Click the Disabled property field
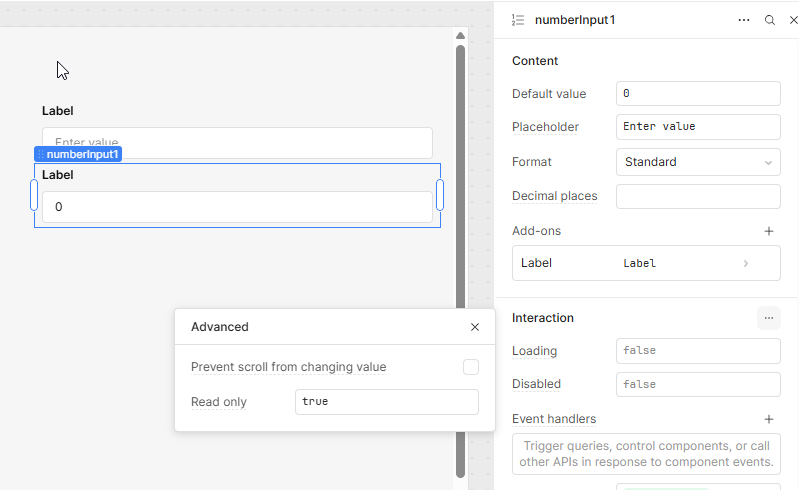This screenshot has width=799, height=490. tap(698, 384)
